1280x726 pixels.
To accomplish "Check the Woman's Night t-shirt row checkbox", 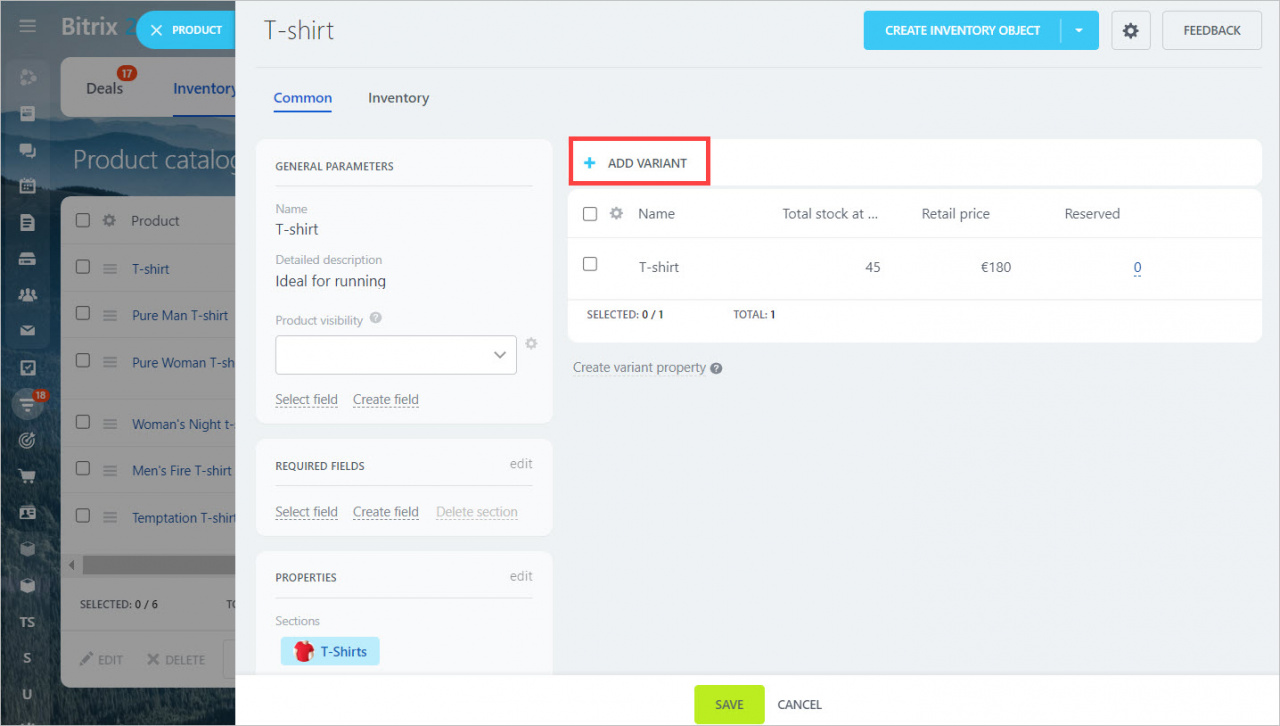I will click(x=83, y=422).
